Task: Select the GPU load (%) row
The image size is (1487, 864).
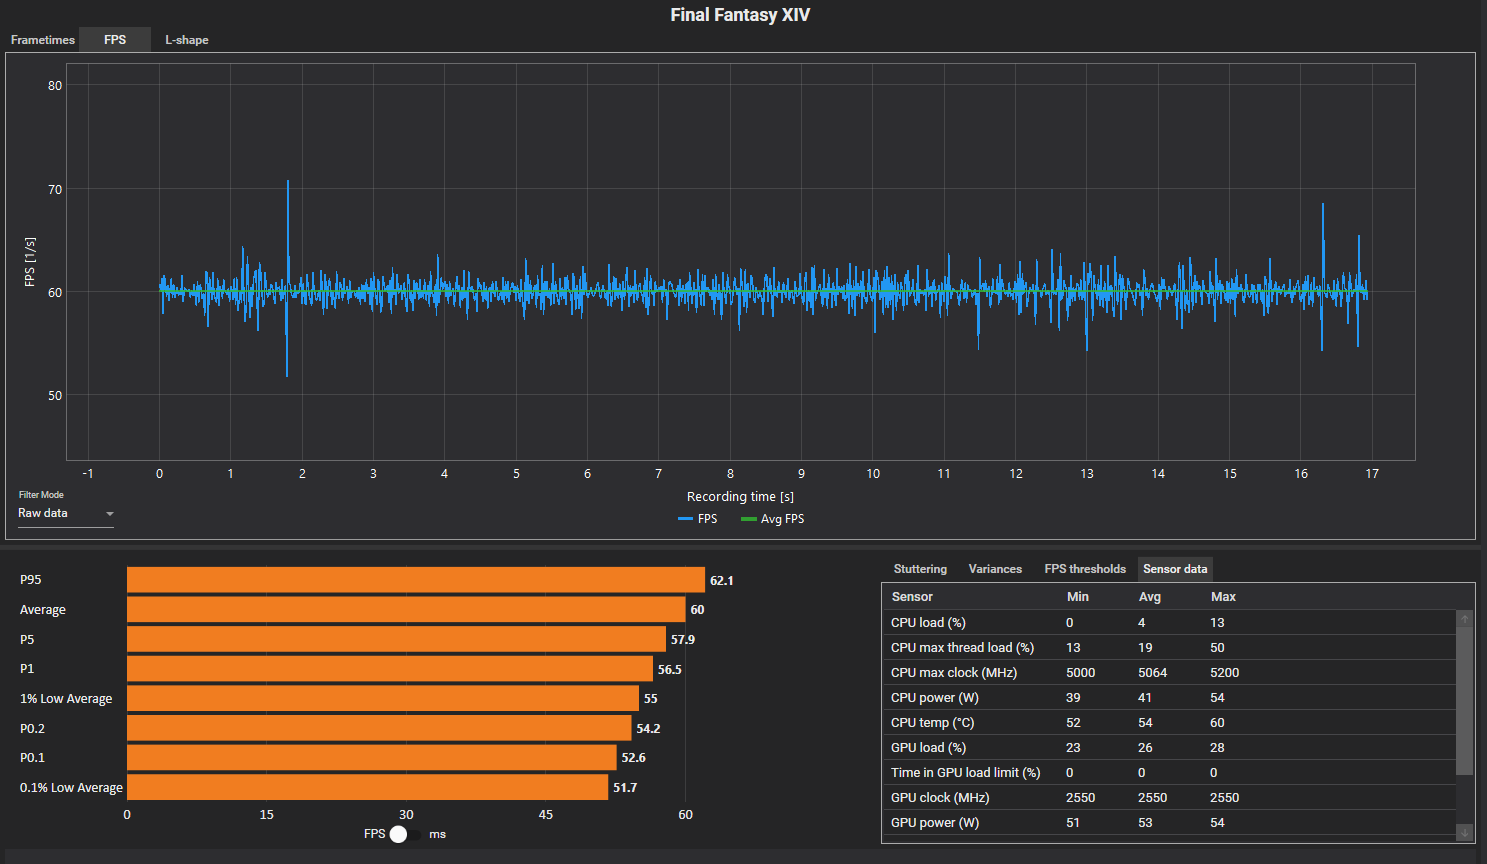Action: point(1169,748)
